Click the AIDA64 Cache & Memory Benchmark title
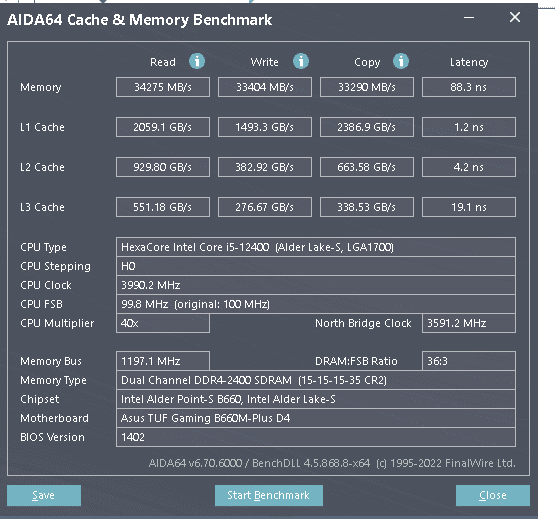 [x=139, y=20]
